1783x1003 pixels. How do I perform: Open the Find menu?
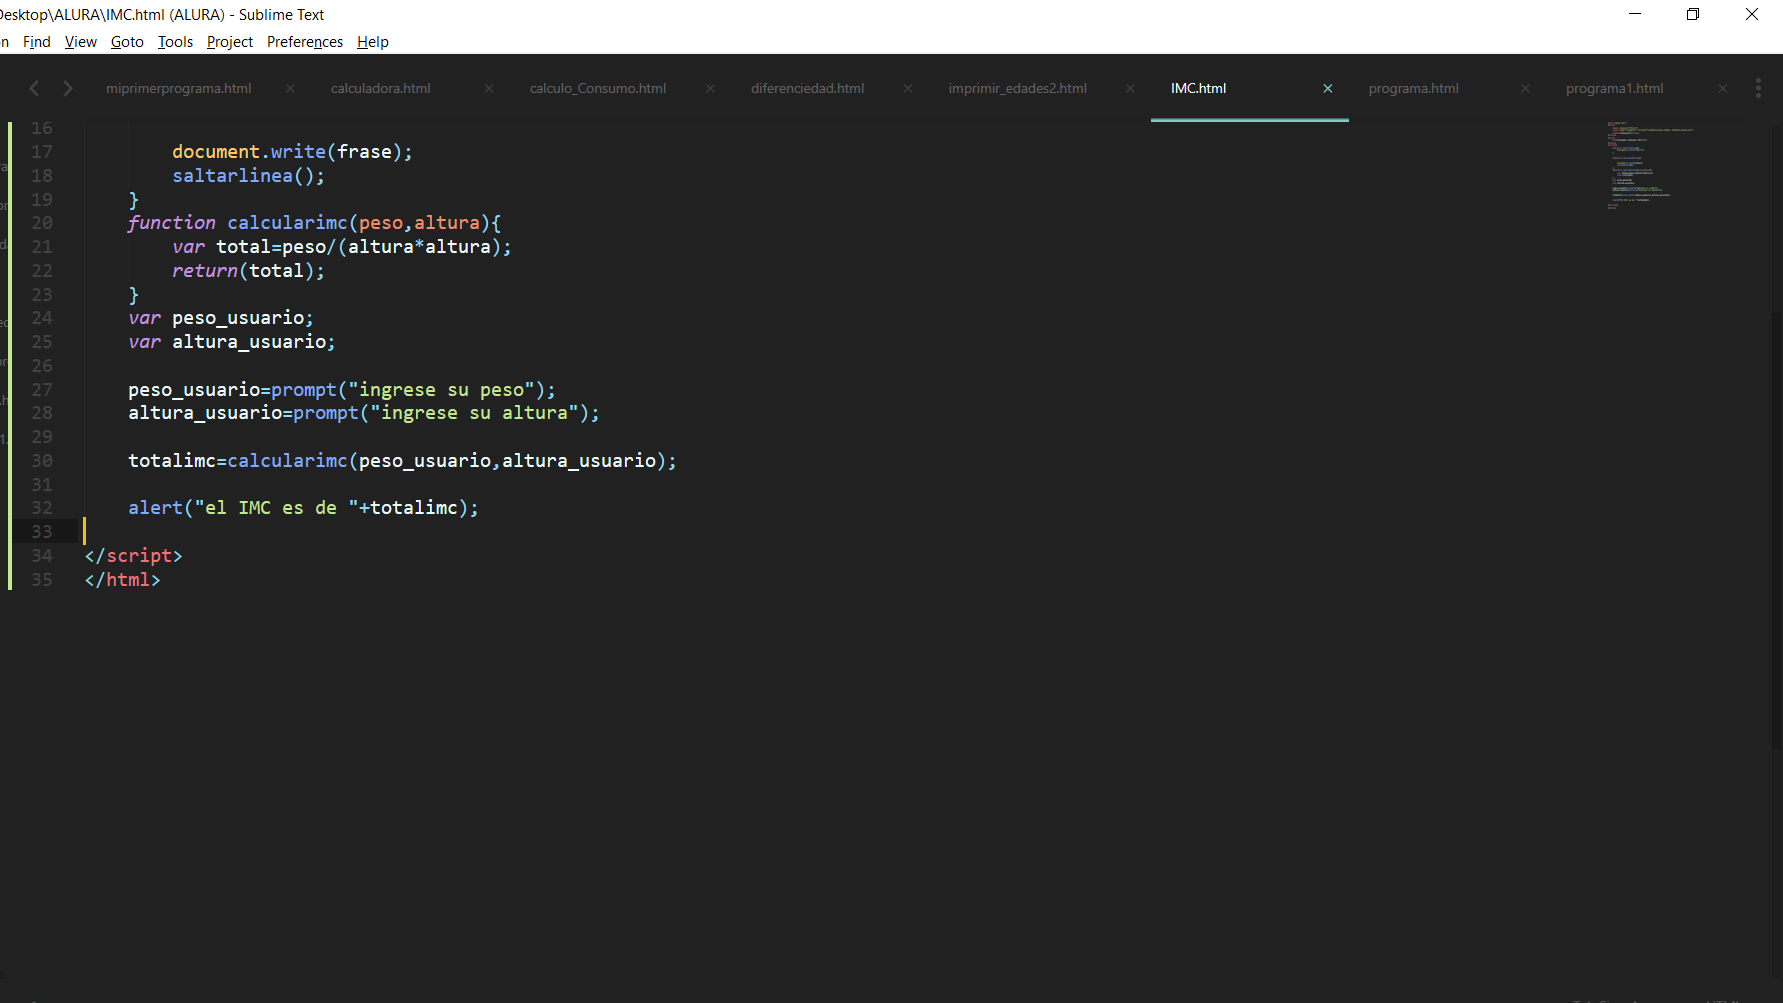point(37,42)
